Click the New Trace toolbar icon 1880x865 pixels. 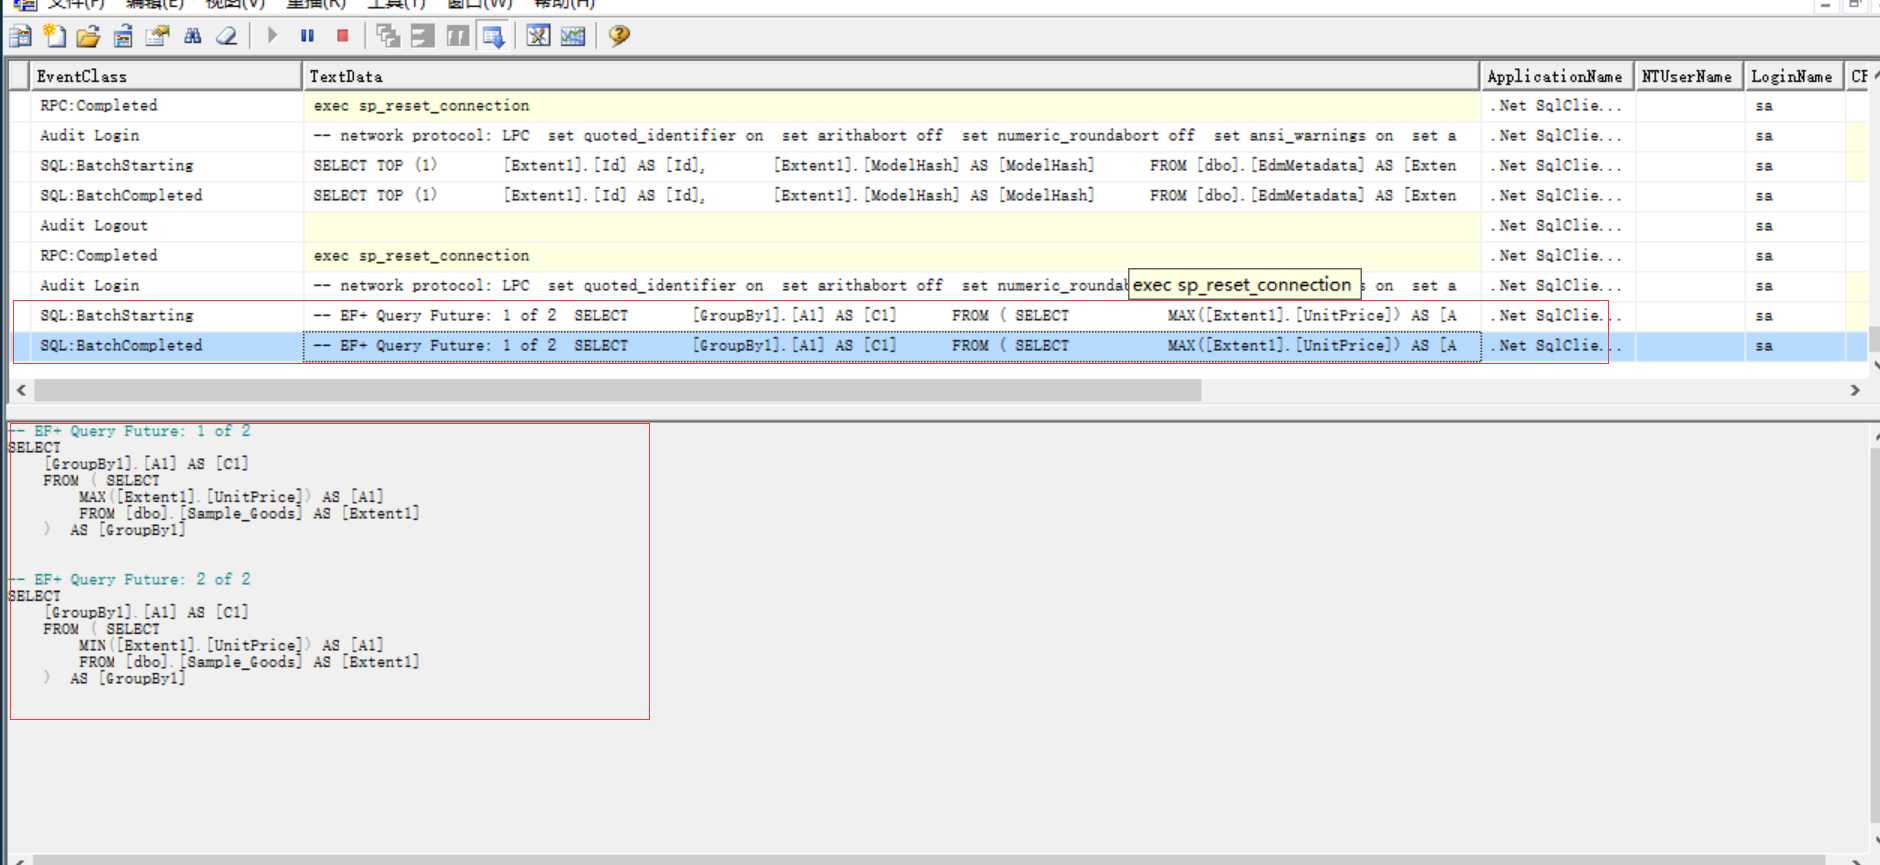coord(20,37)
